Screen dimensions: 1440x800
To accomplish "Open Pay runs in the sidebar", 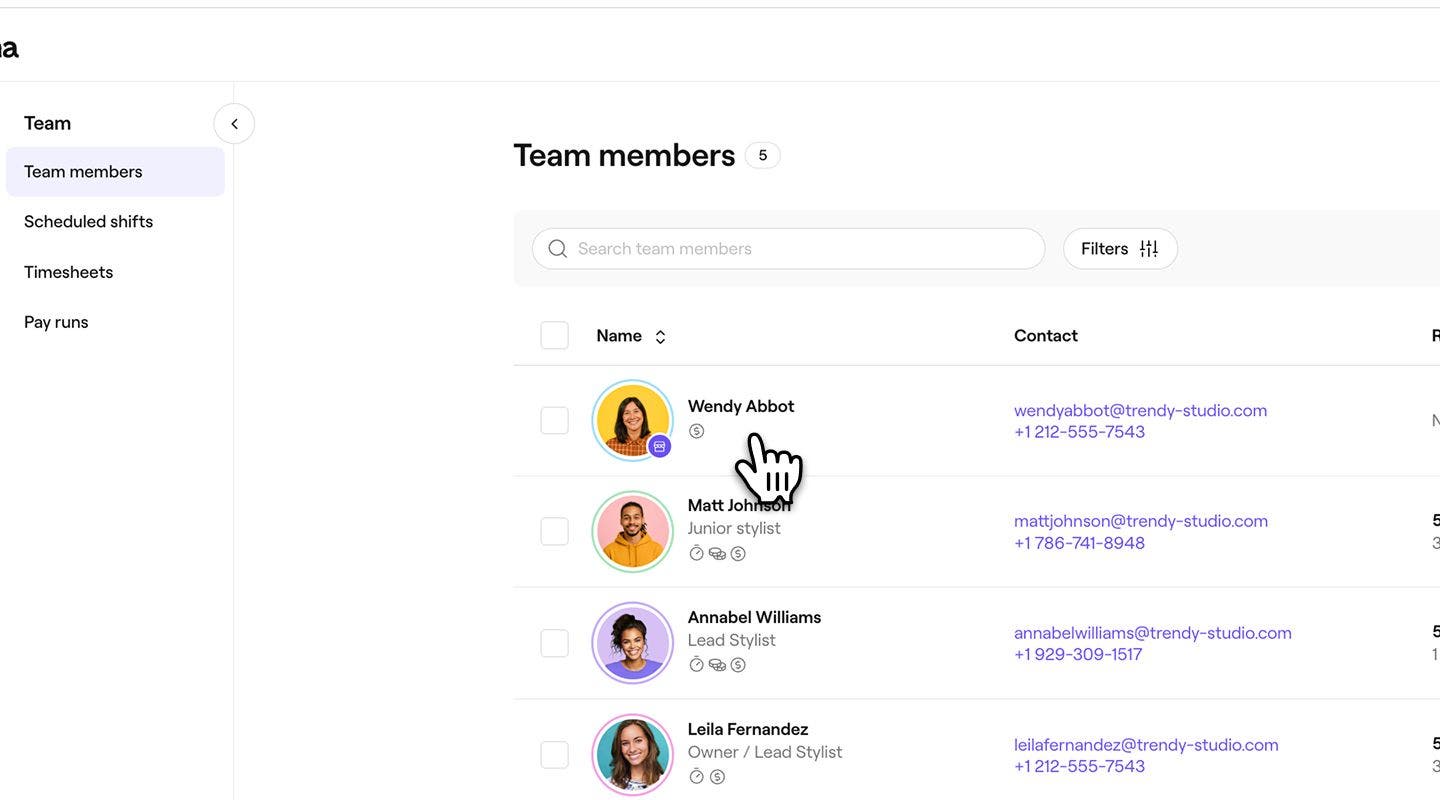I will 56,322.
